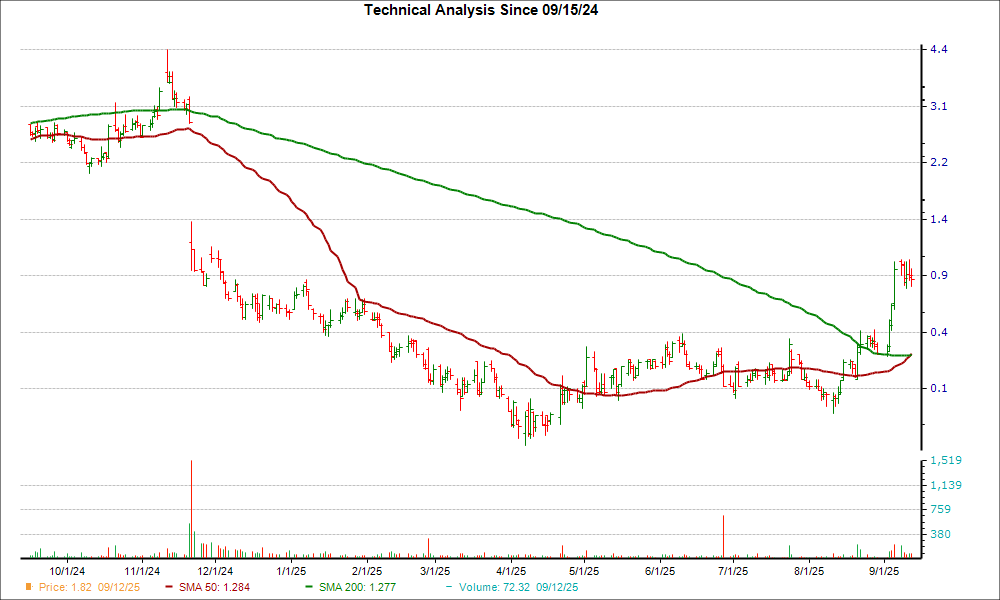Click the 3/1/25 date label
This screenshot has width=1000, height=600.
[434, 571]
